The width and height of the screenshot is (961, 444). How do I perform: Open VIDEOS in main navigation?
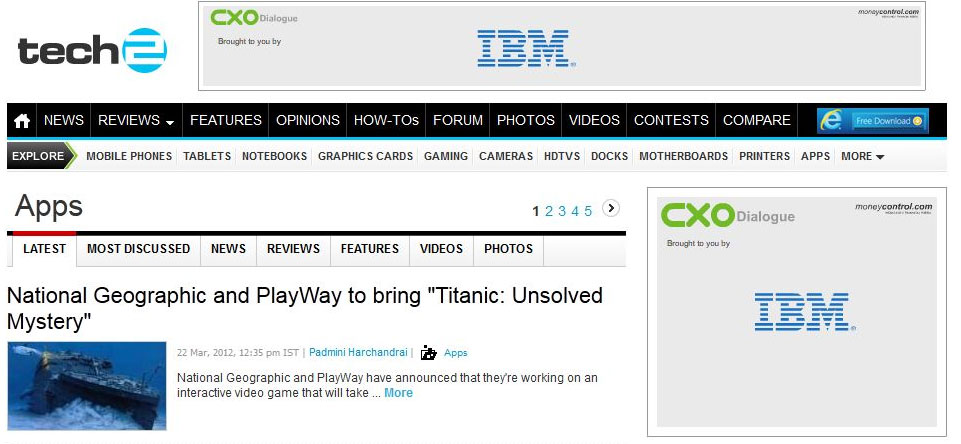click(594, 120)
